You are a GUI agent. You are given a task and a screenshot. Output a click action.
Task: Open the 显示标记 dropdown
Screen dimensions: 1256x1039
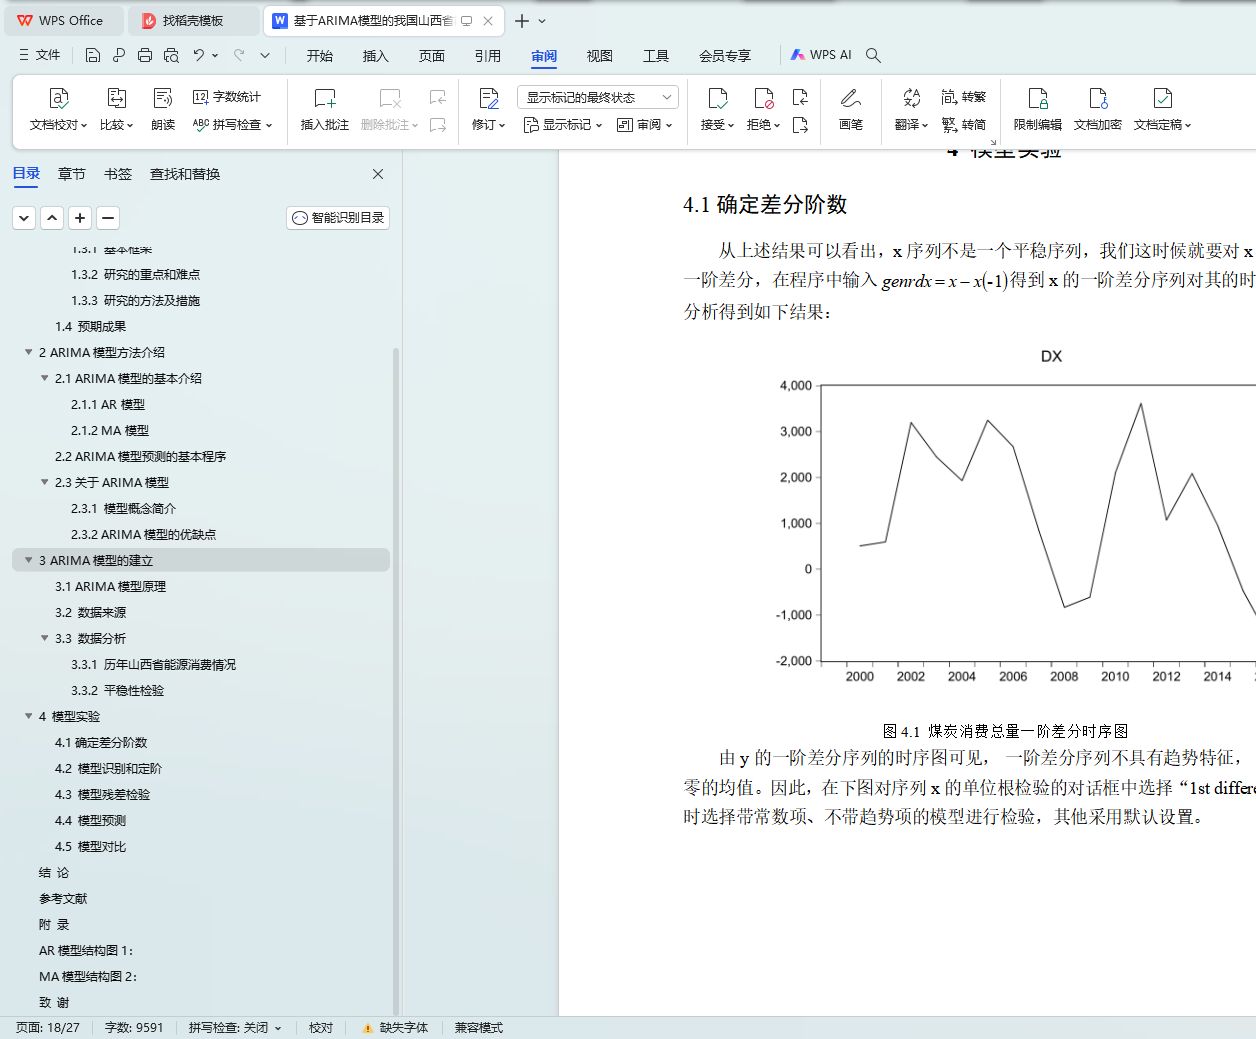tap(563, 125)
